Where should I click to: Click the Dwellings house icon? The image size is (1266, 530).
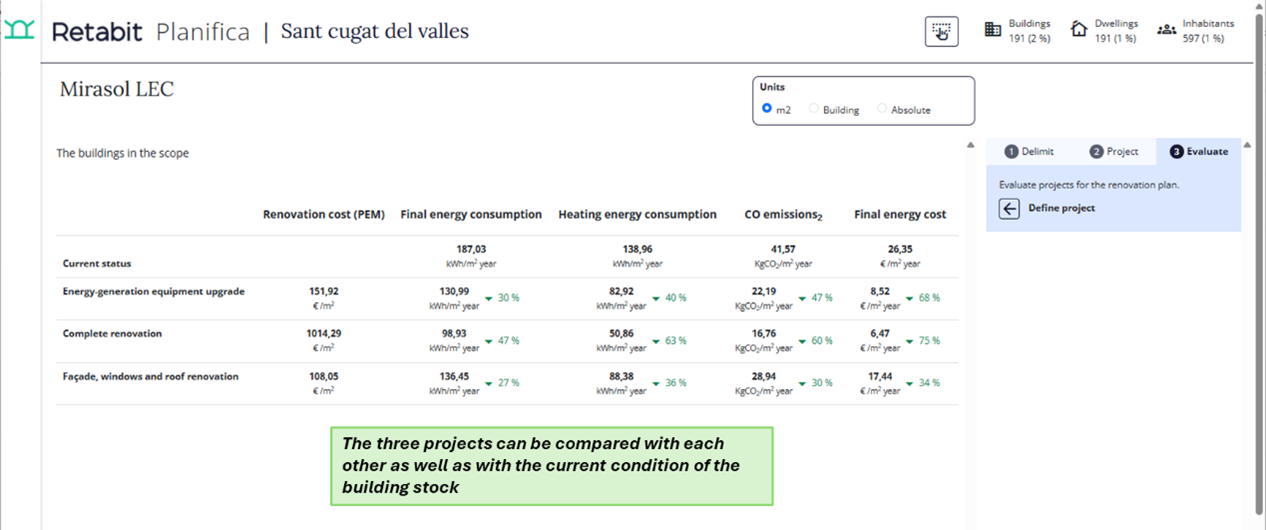pos(1079,30)
